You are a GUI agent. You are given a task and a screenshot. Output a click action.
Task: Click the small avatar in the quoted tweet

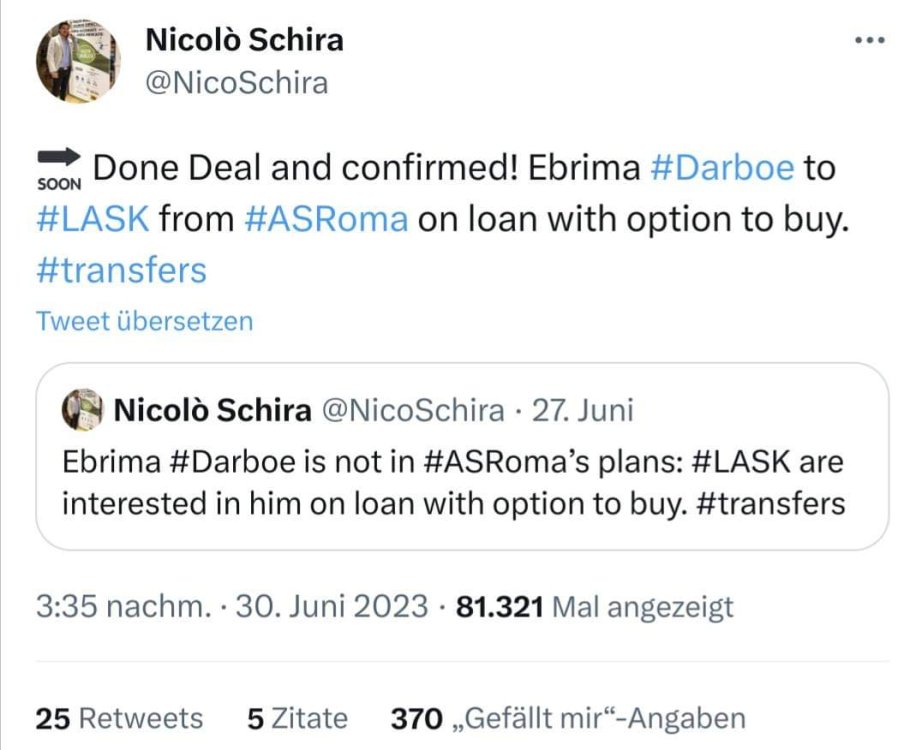tap(83, 409)
